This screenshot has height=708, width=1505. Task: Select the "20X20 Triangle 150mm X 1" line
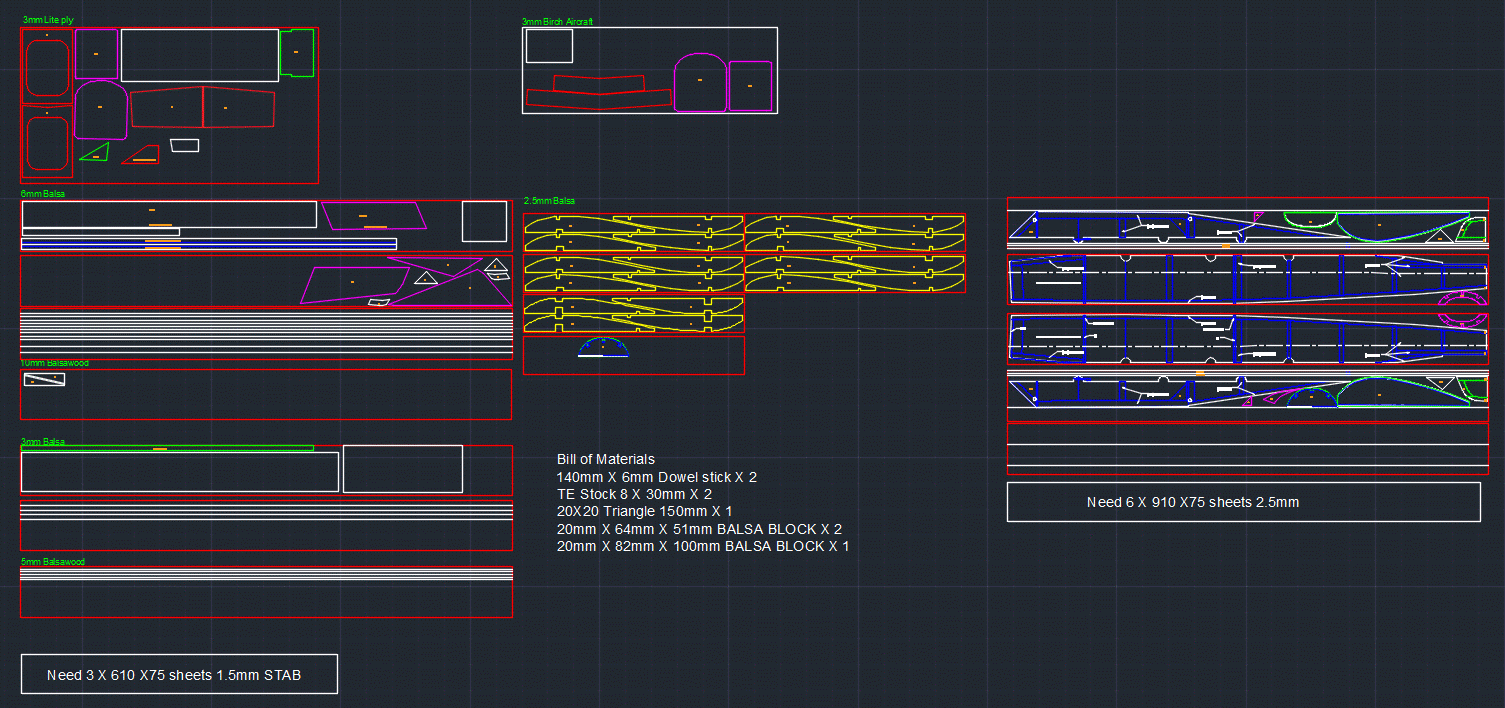(x=644, y=511)
